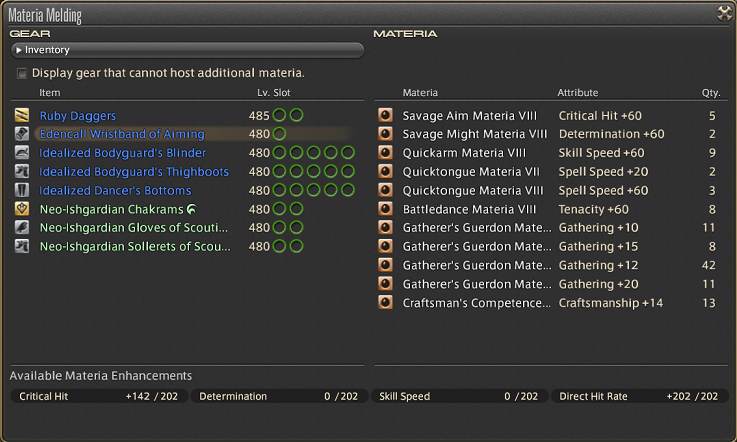Click the Neo-Ishgardian Sollerets of Scouting icon
737x442 pixels.
[22, 246]
